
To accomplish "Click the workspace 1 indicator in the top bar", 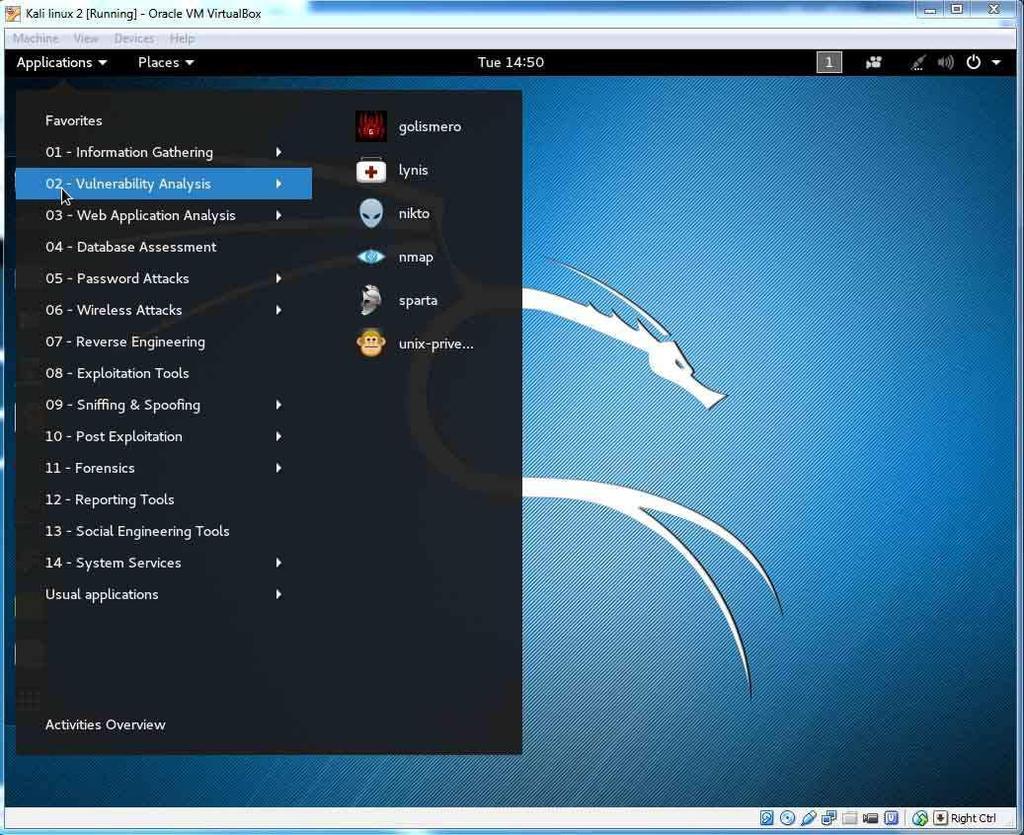I will 829,62.
